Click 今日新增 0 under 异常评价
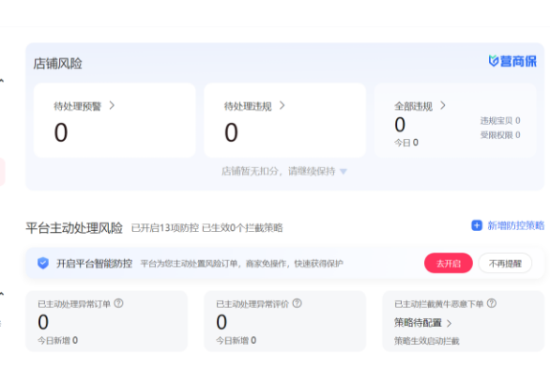 click(x=236, y=340)
